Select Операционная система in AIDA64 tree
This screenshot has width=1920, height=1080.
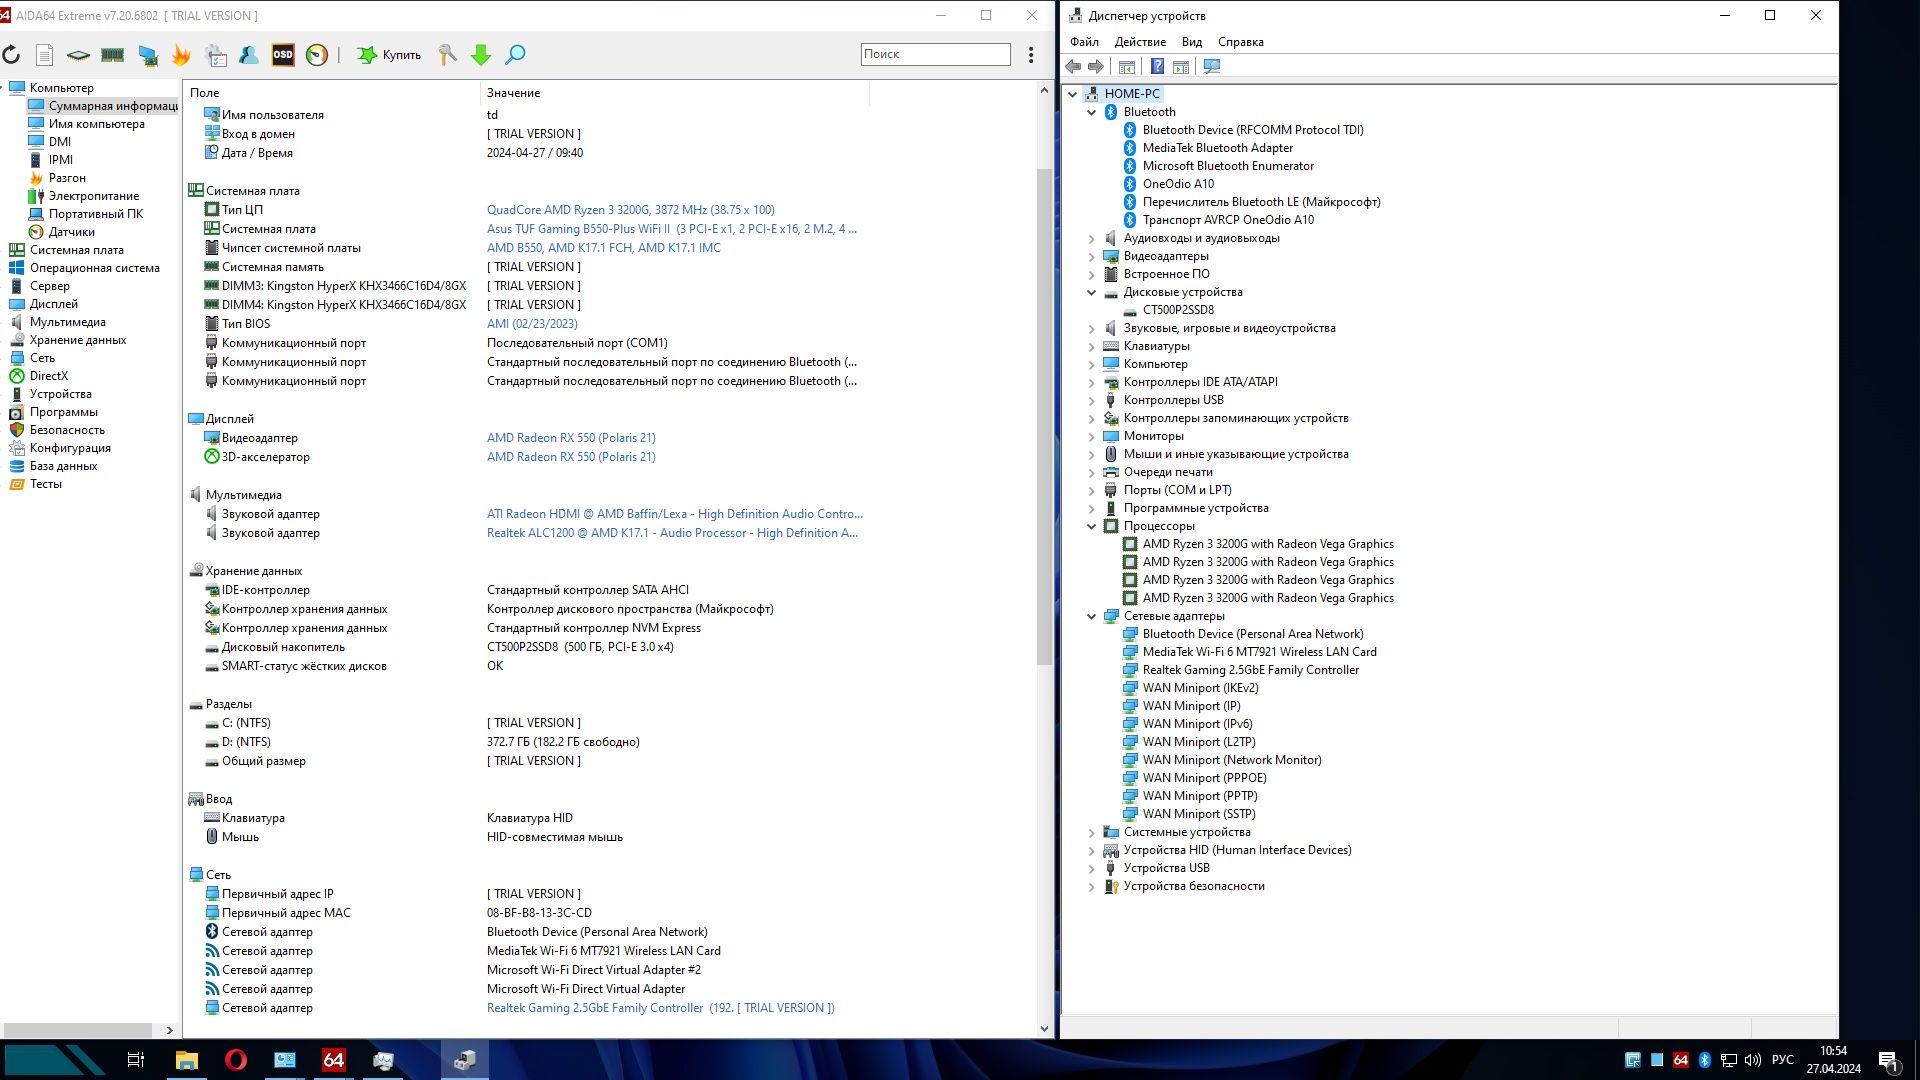click(94, 268)
